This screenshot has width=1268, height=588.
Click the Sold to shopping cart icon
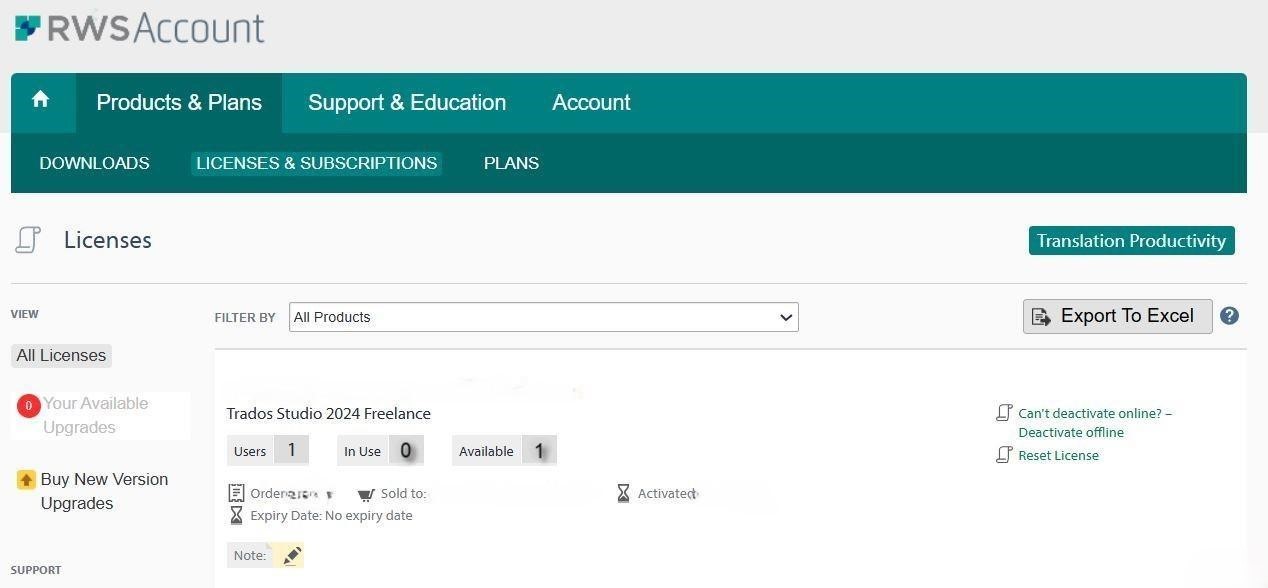(x=366, y=494)
